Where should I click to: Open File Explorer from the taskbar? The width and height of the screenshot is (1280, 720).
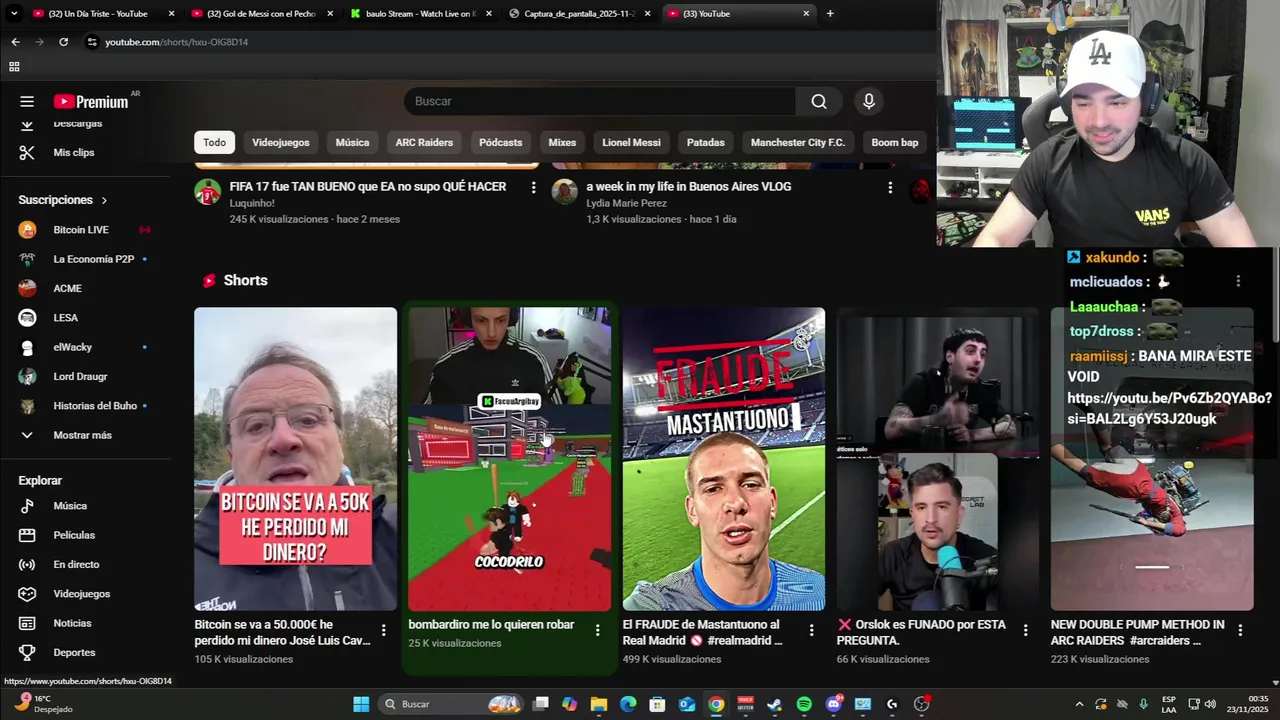598,704
